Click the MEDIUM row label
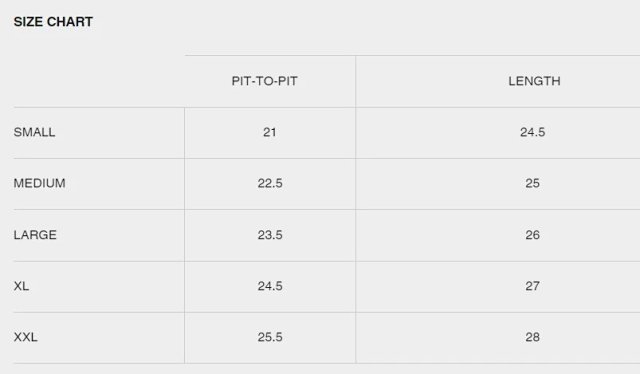This screenshot has height=374, width=640. (x=40, y=183)
